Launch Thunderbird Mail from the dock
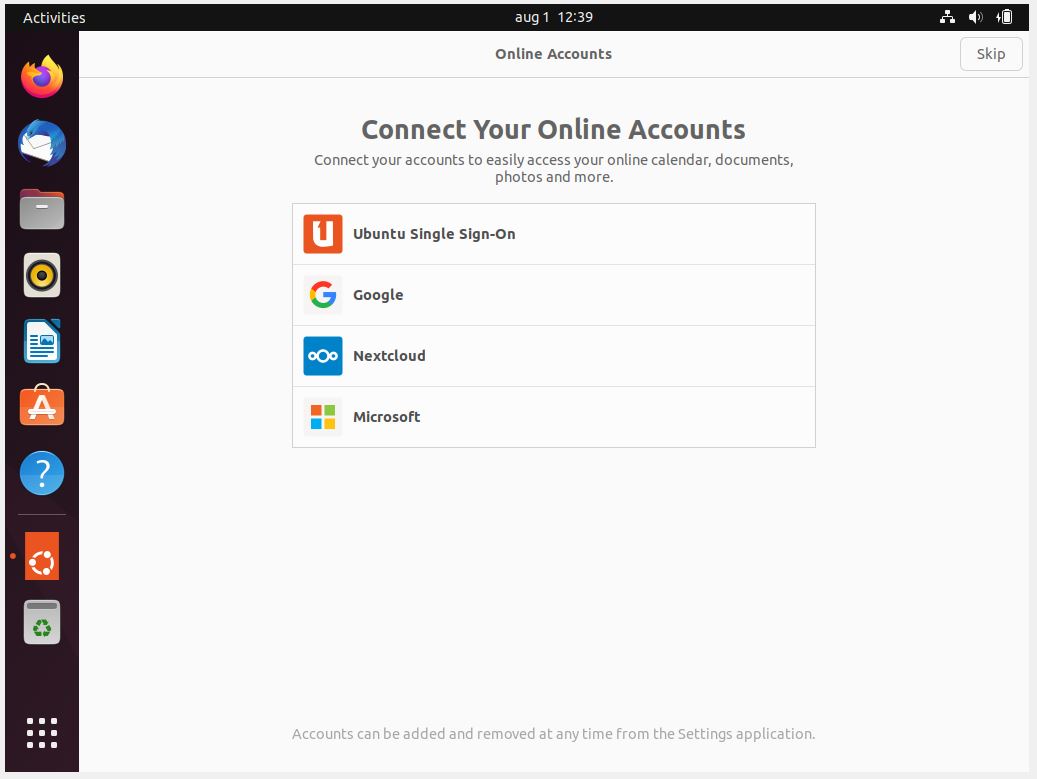Image resolution: width=1037 pixels, height=779 pixels. [x=42, y=143]
